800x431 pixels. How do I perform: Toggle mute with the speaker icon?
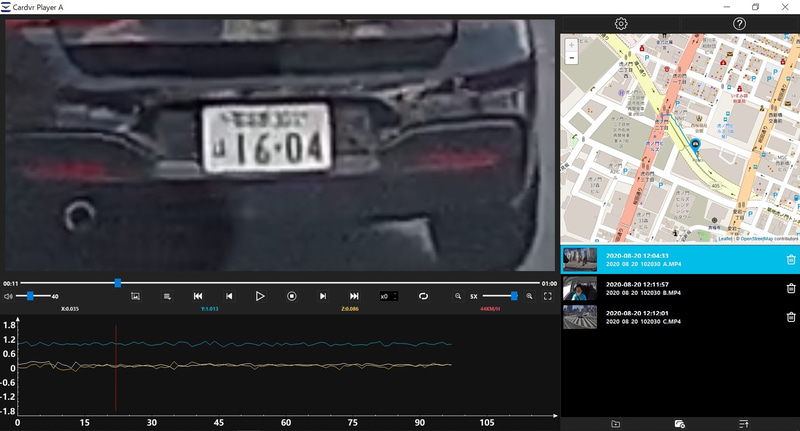8,296
